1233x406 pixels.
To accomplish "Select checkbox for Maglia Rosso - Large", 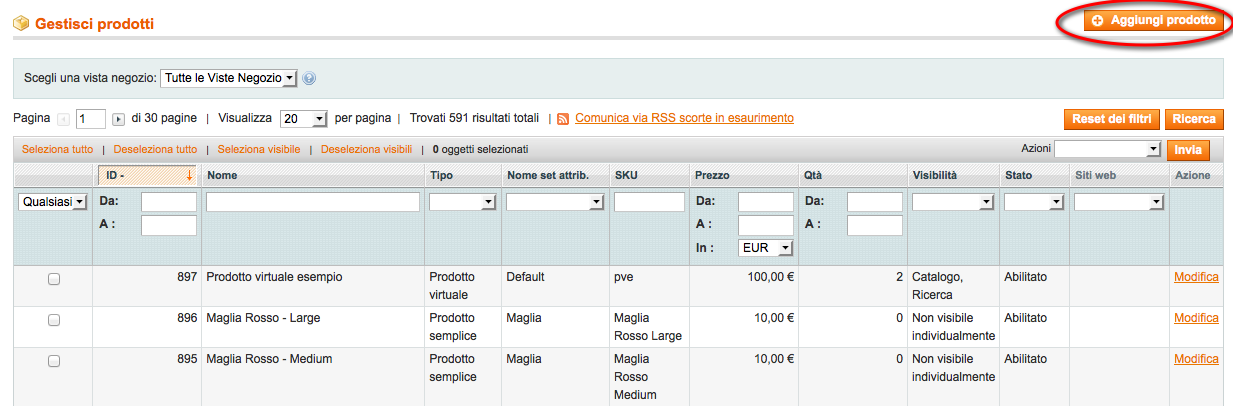I will [54, 320].
